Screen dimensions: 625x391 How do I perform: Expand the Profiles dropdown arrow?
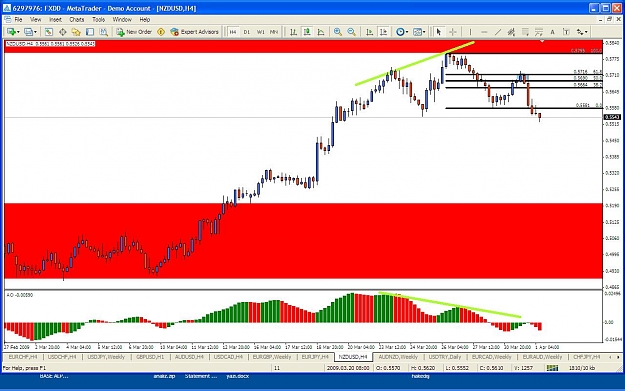click(35, 32)
